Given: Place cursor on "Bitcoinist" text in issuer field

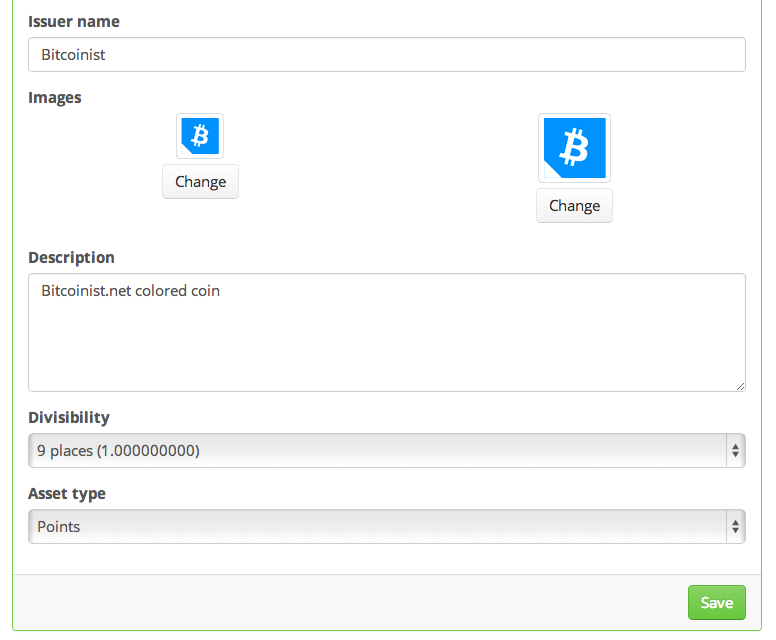Looking at the screenshot, I should point(73,55).
